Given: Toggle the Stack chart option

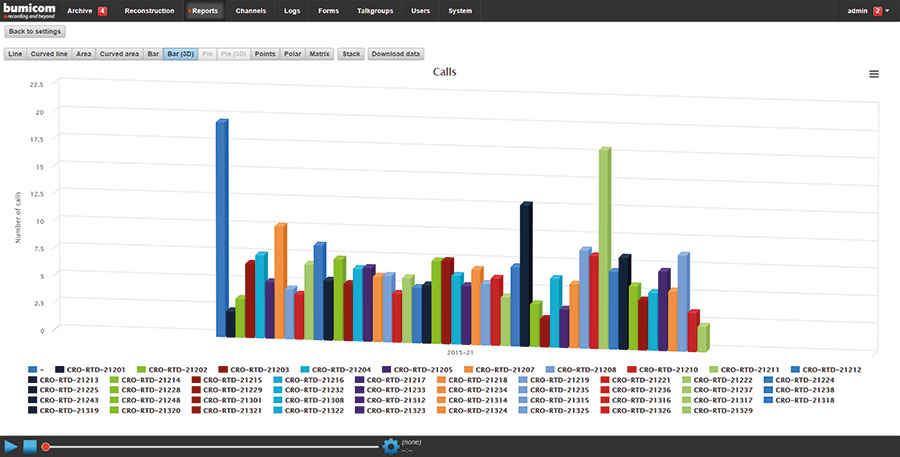Looking at the screenshot, I should (350, 53).
